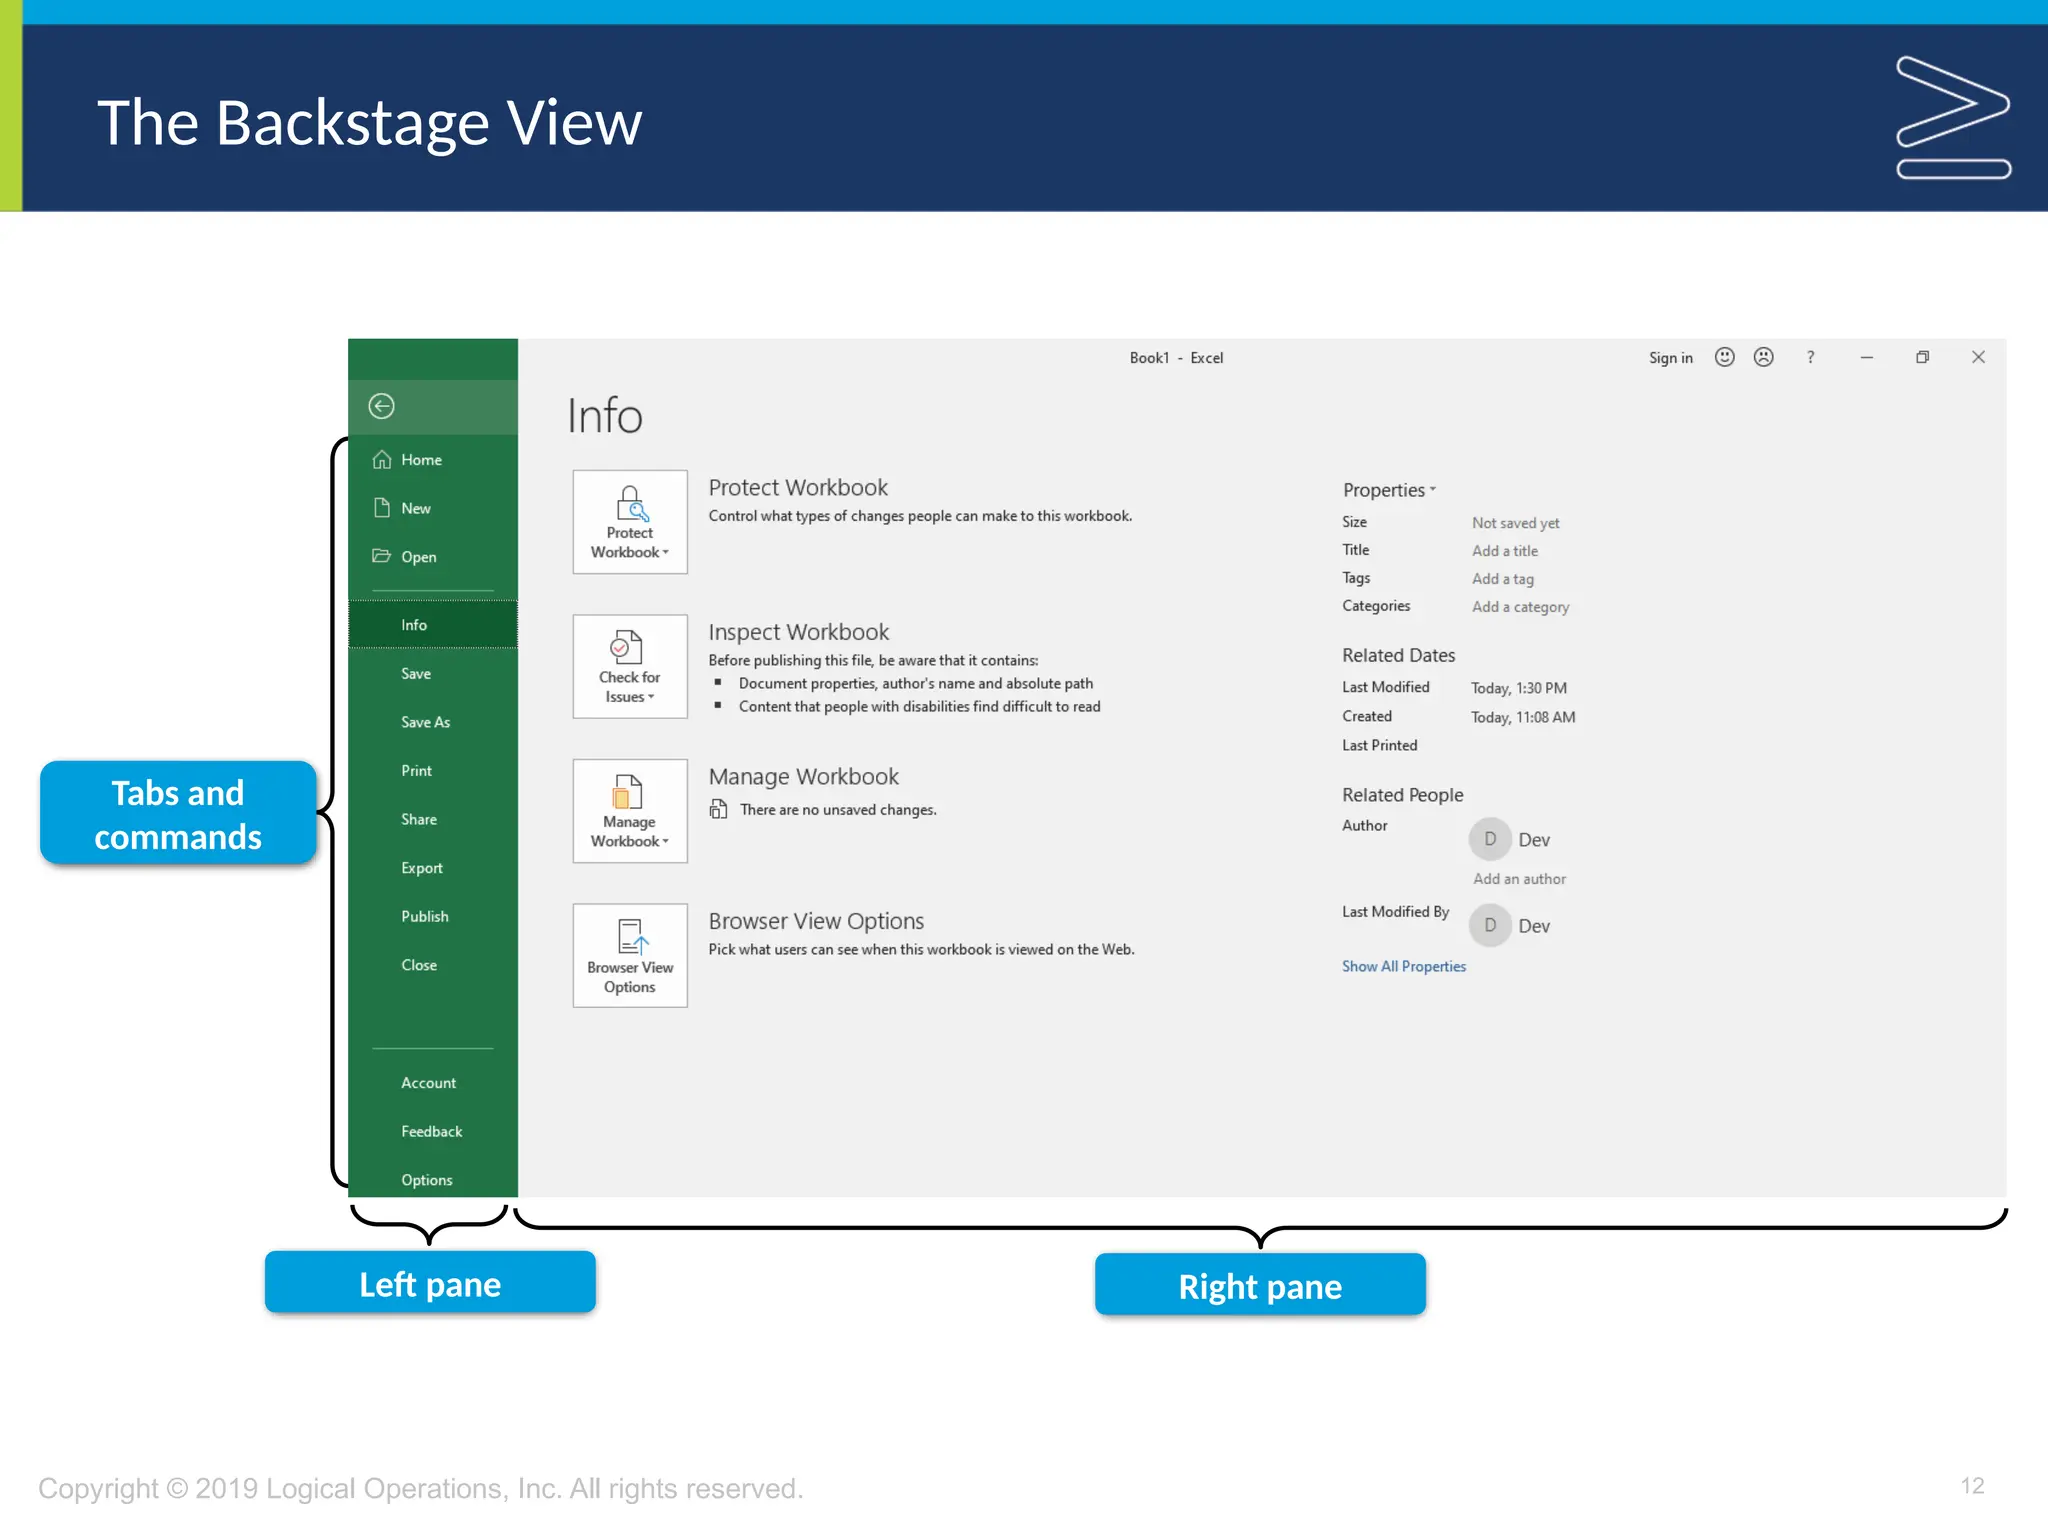
Task: Click the Add a category field
Action: pos(1520,607)
